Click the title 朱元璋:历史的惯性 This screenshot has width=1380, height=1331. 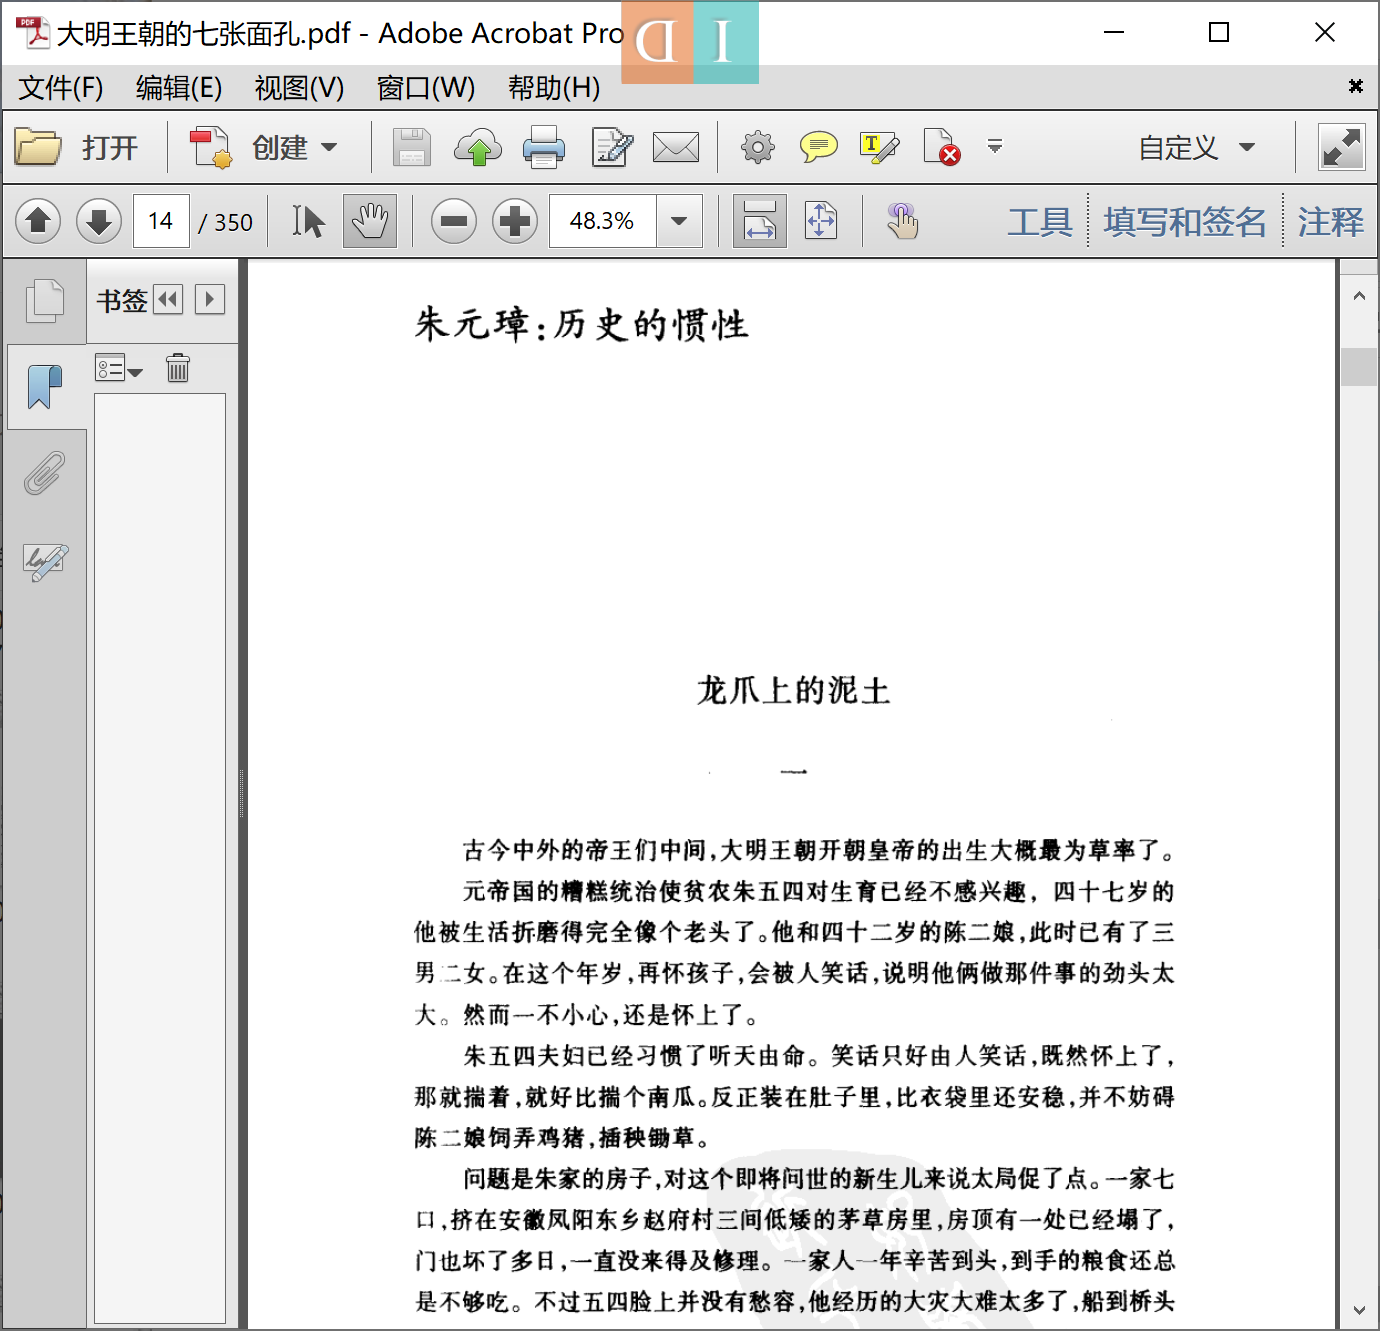581,324
